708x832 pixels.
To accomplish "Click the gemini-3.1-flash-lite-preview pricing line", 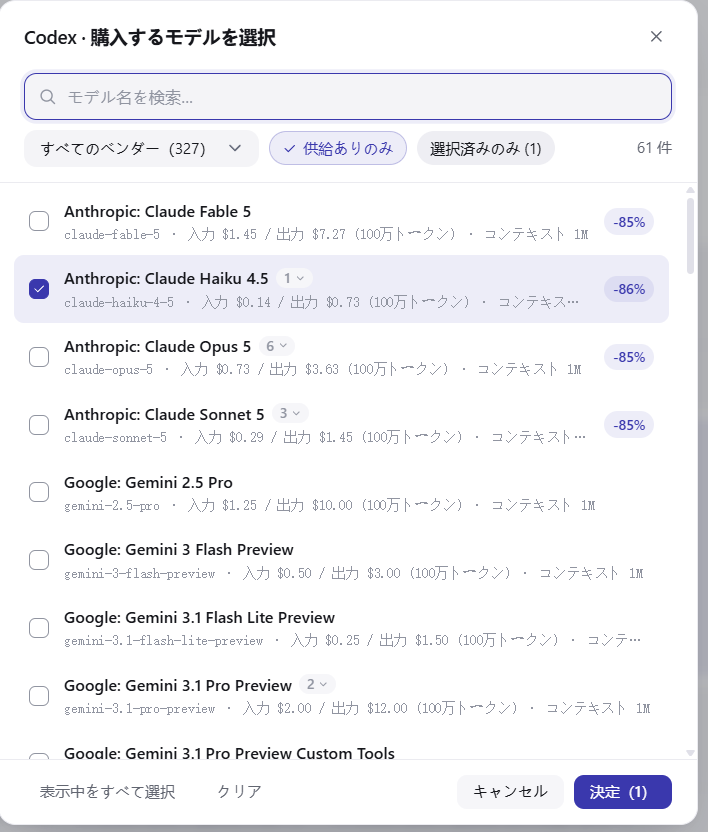I will [x=352, y=640].
